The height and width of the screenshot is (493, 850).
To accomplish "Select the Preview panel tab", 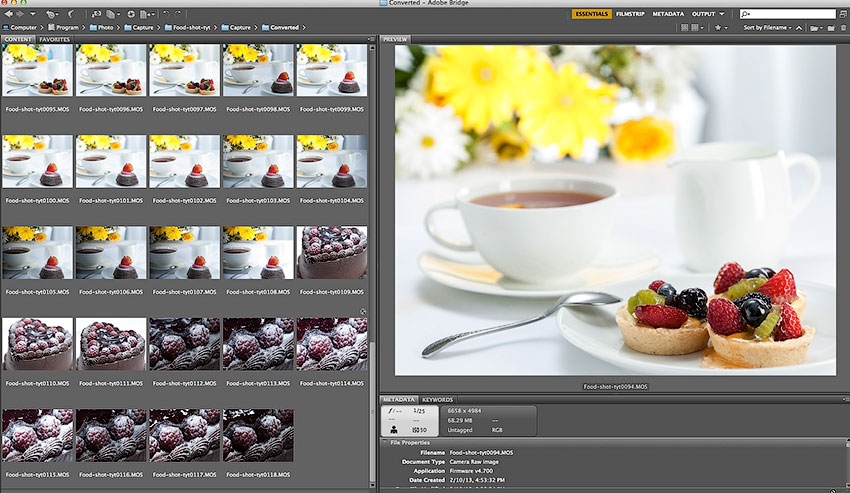I will click(x=395, y=39).
